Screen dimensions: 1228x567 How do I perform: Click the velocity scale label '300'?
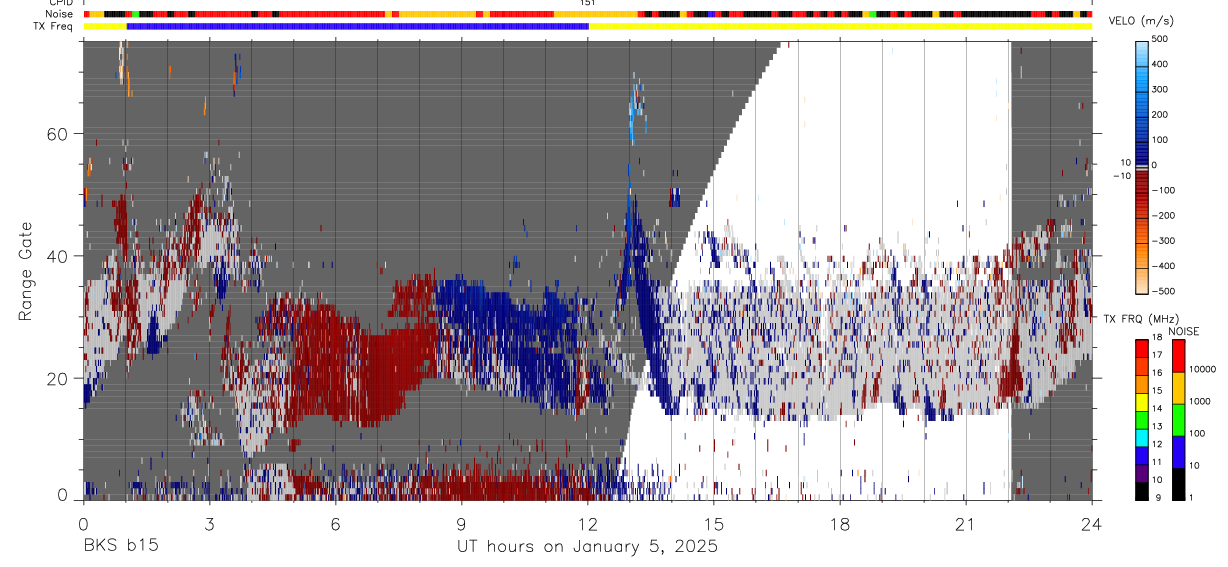[1160, 89]
